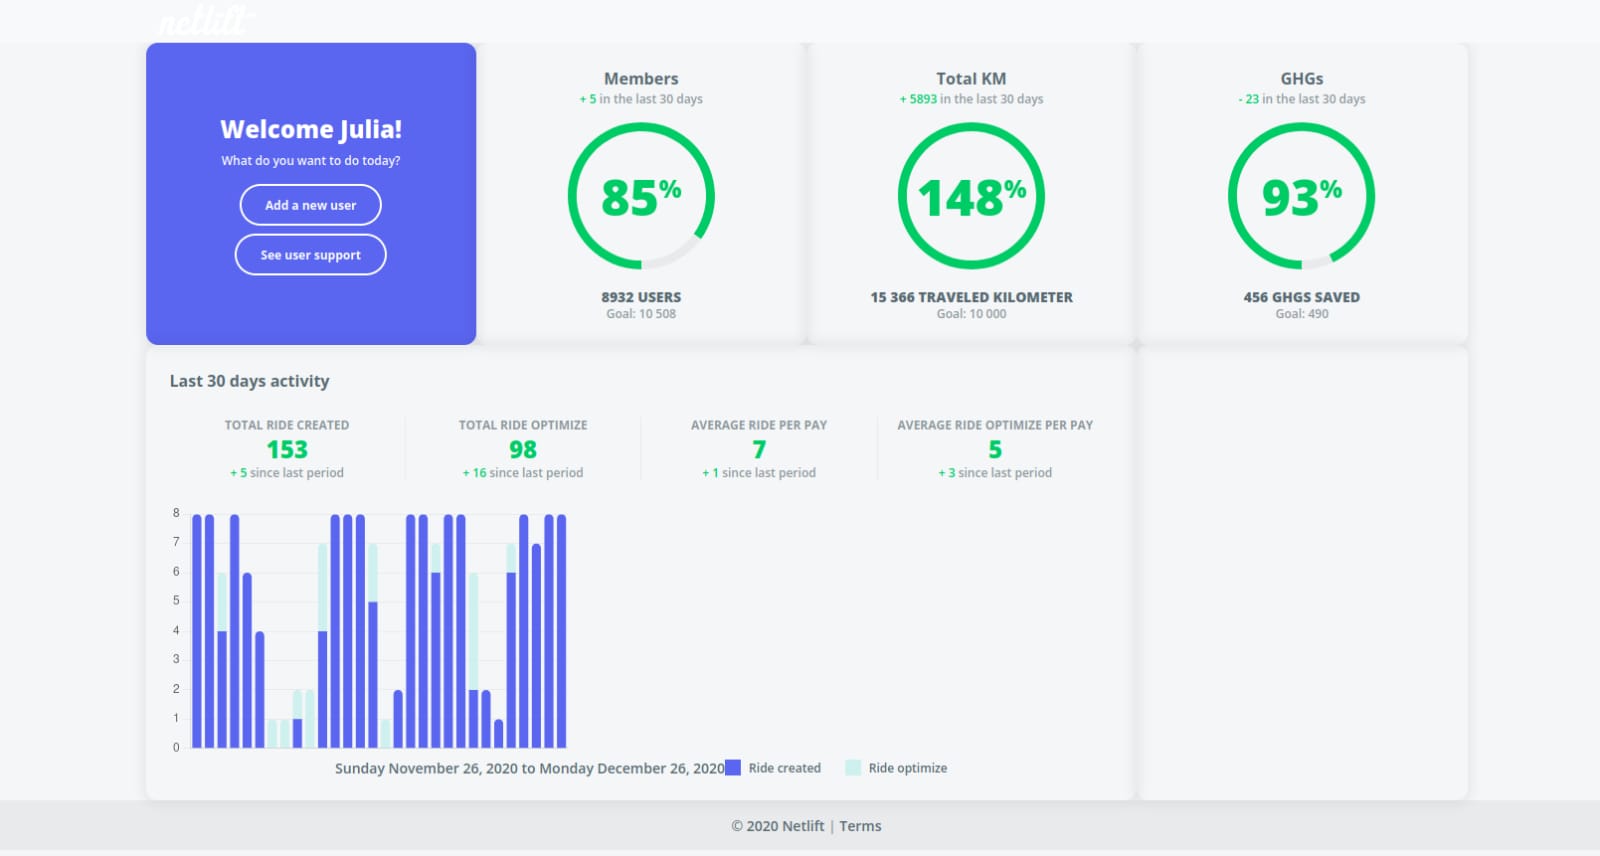The width and height of the screenshot is (1600, 856).
Task: Click the GHGs card title
Action: (x=1301, y=78)
